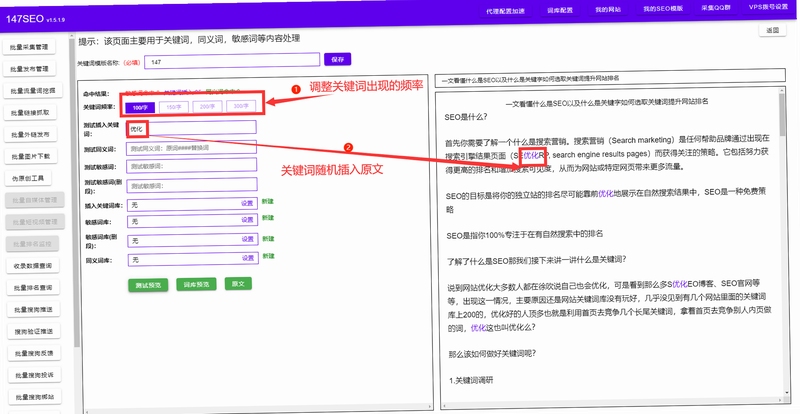Open 收录数据查询 in the sidebar
Screen dimensions: 800x414
click(33, 266)
